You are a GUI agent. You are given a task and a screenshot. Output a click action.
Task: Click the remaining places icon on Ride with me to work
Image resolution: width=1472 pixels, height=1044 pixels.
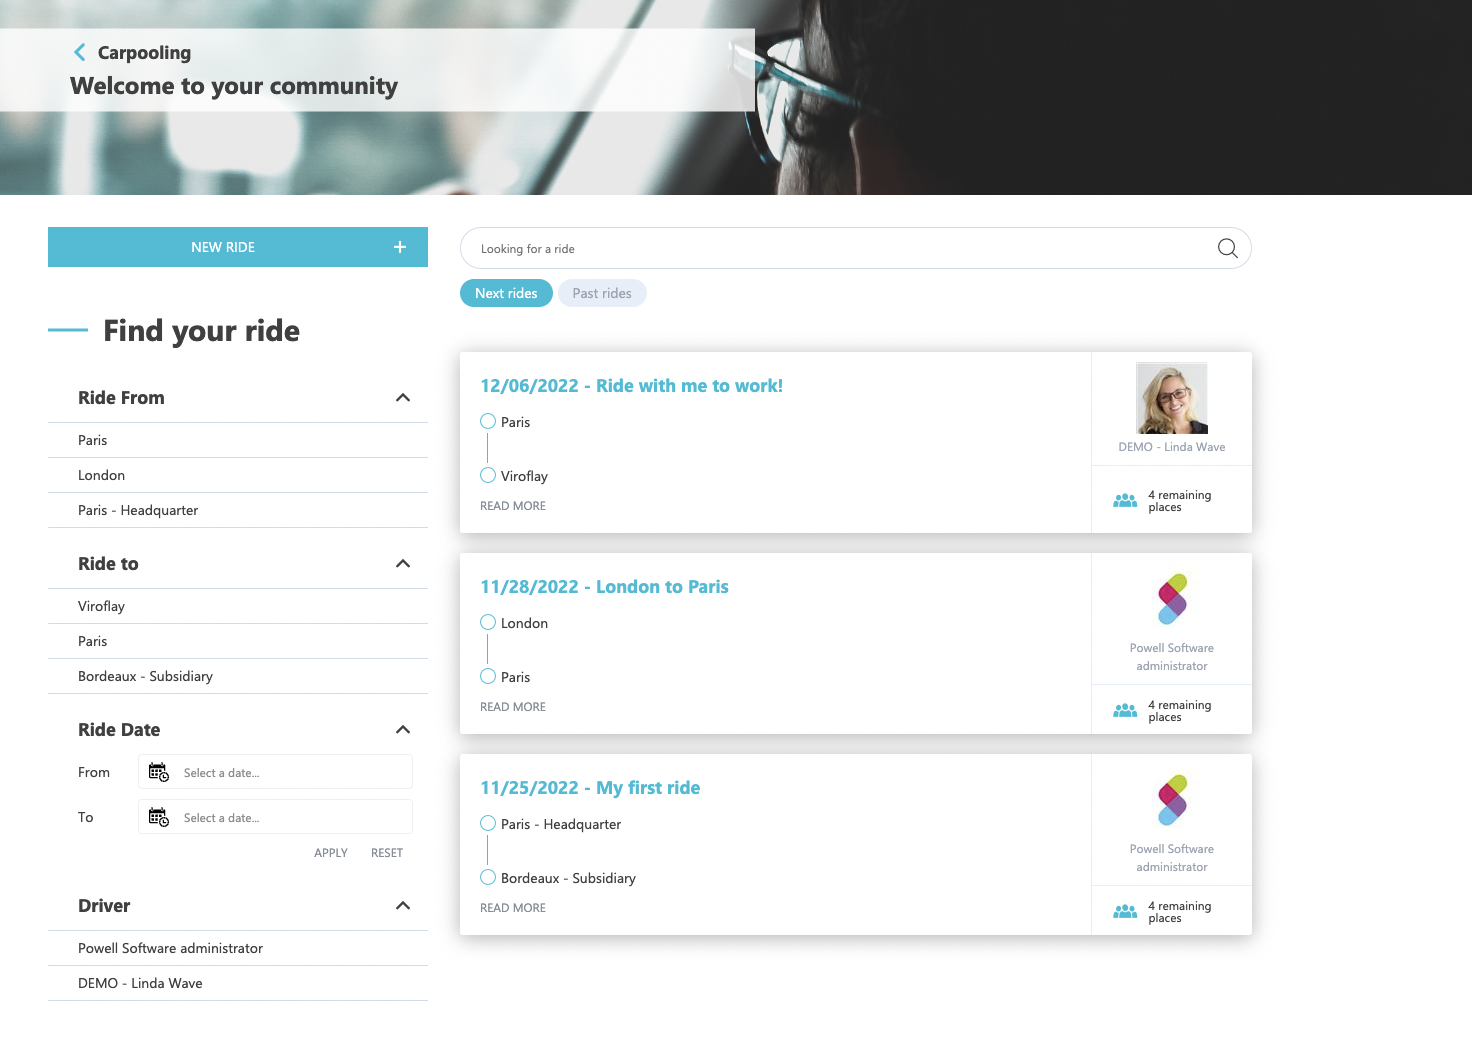tap(1124, 500)
